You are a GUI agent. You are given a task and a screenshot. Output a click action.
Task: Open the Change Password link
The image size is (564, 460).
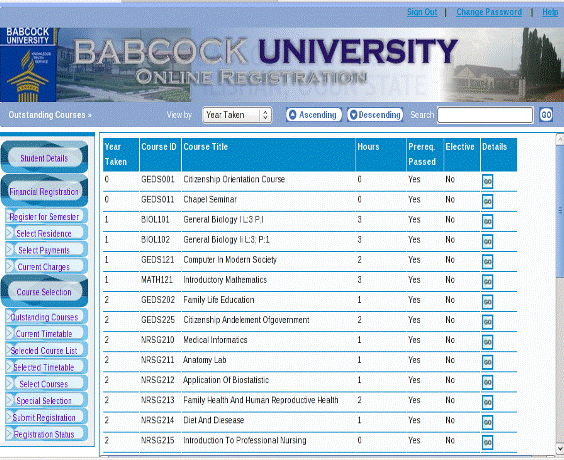pos(489,12)
